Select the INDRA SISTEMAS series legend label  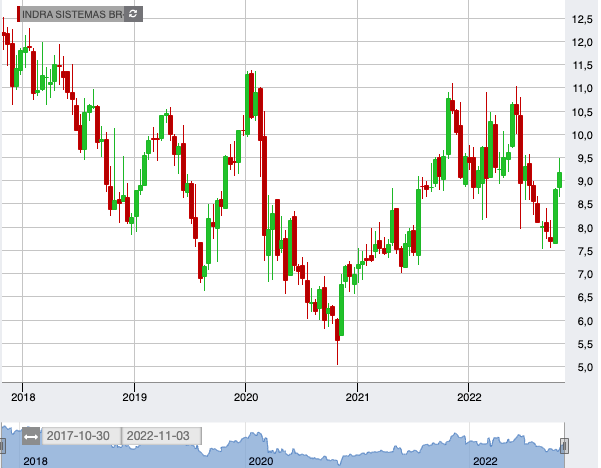(72, 14)
